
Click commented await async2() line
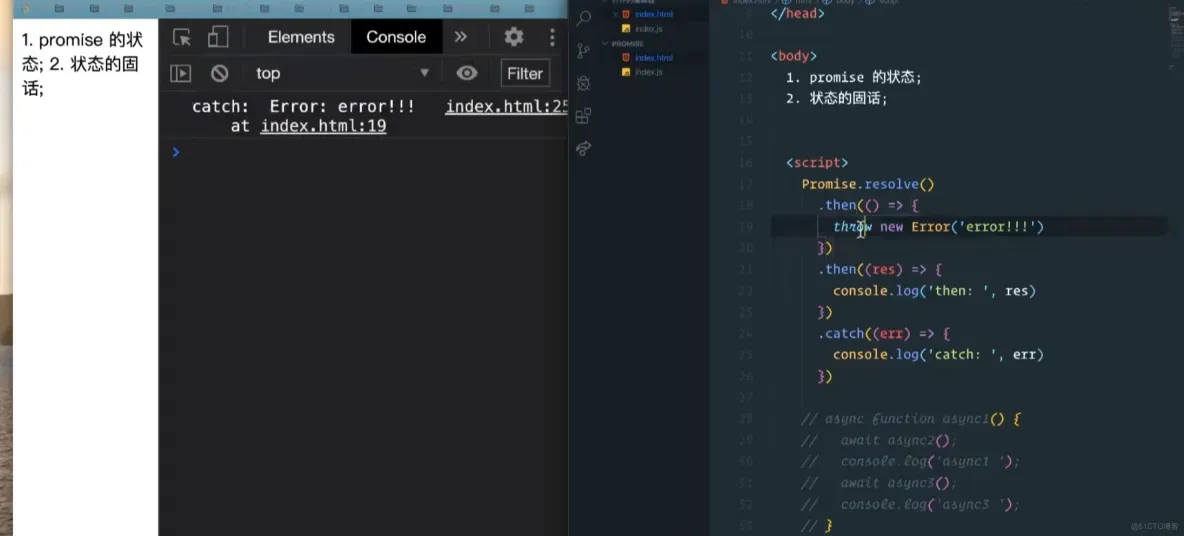880,440
